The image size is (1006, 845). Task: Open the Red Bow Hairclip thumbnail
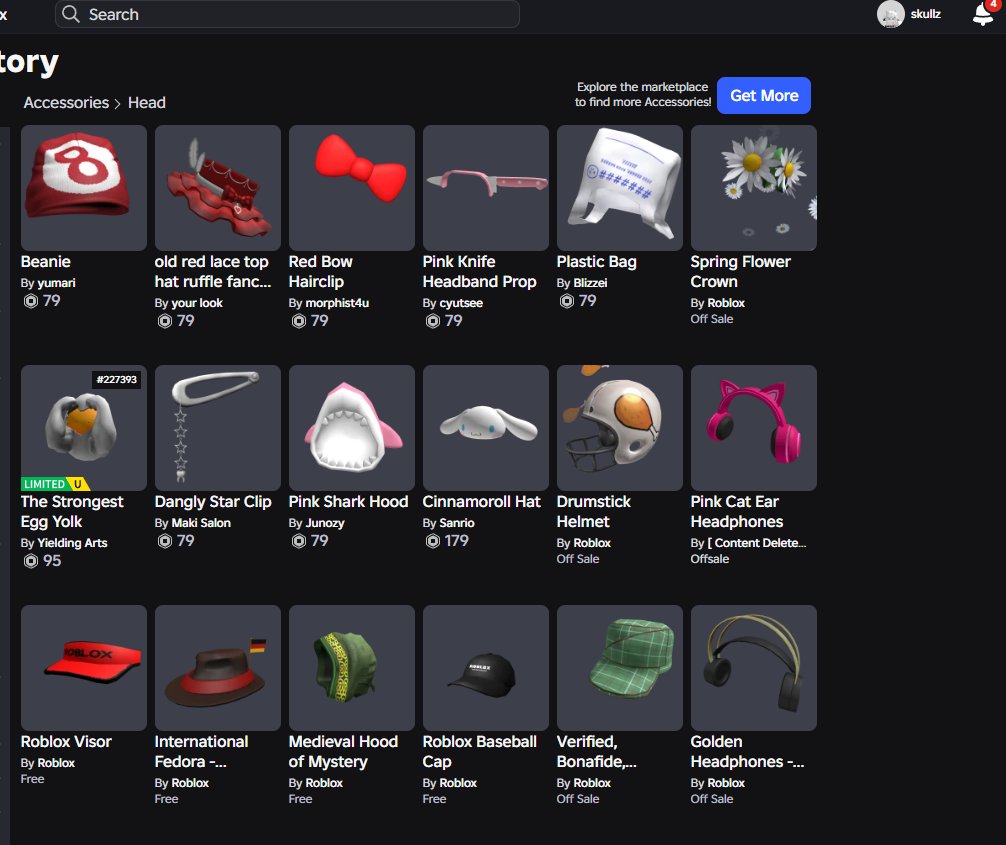352,188
